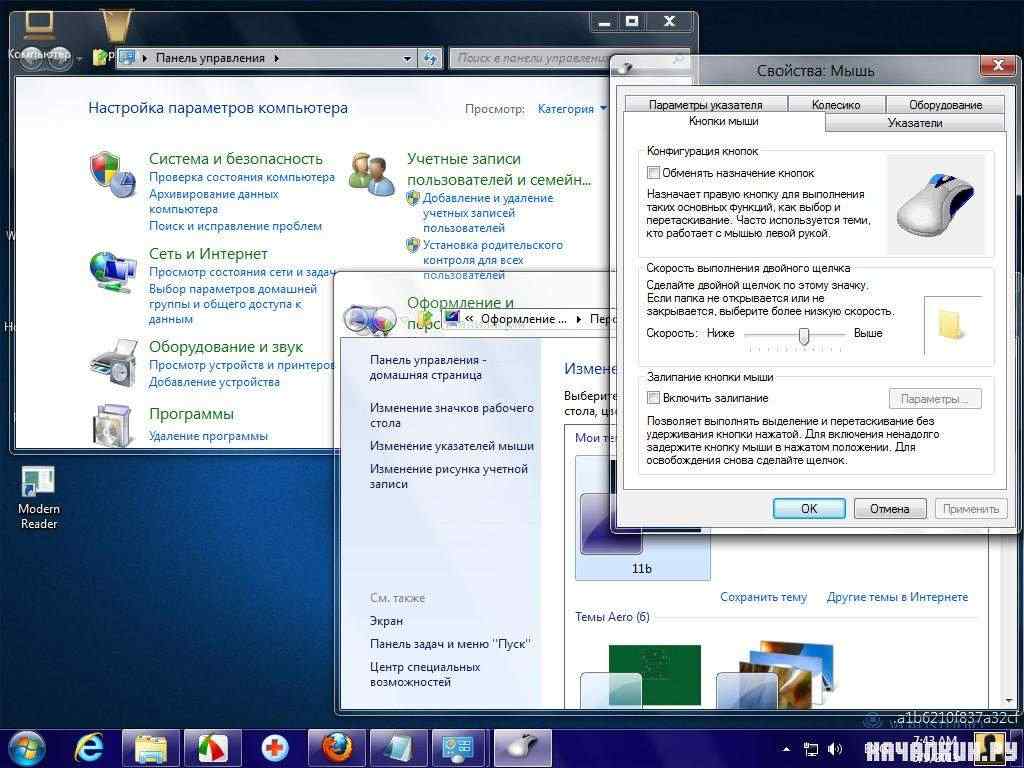The image size is (1024, 768).
Task: Switch to Mouse Properties taskbar button
Action: [522, 748]
